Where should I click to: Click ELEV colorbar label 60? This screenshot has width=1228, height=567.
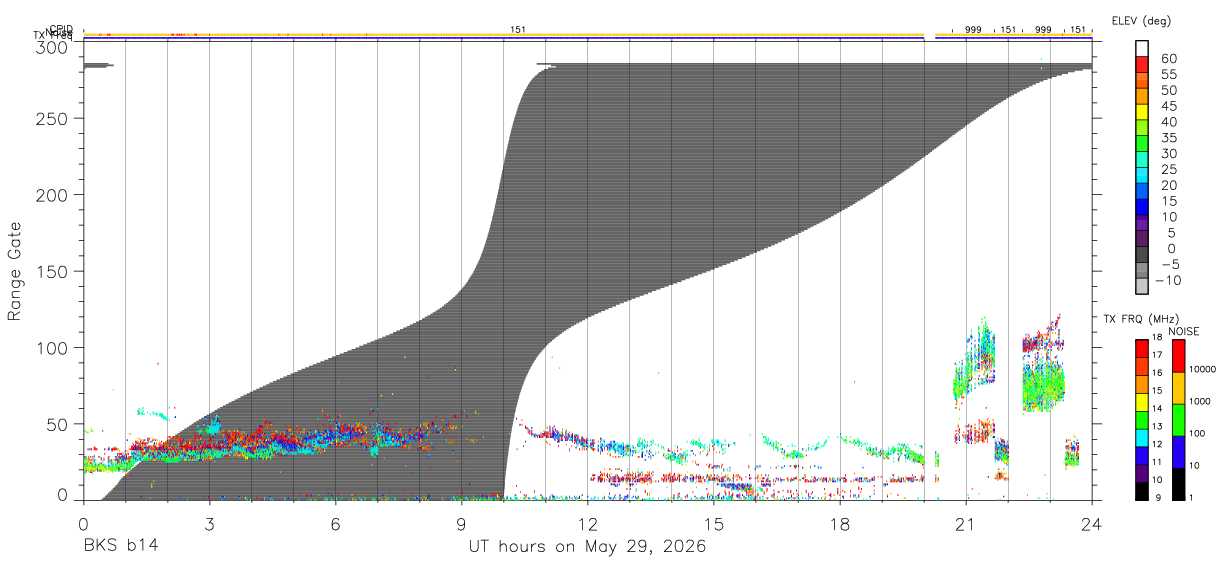click(x=1170, y=59)
